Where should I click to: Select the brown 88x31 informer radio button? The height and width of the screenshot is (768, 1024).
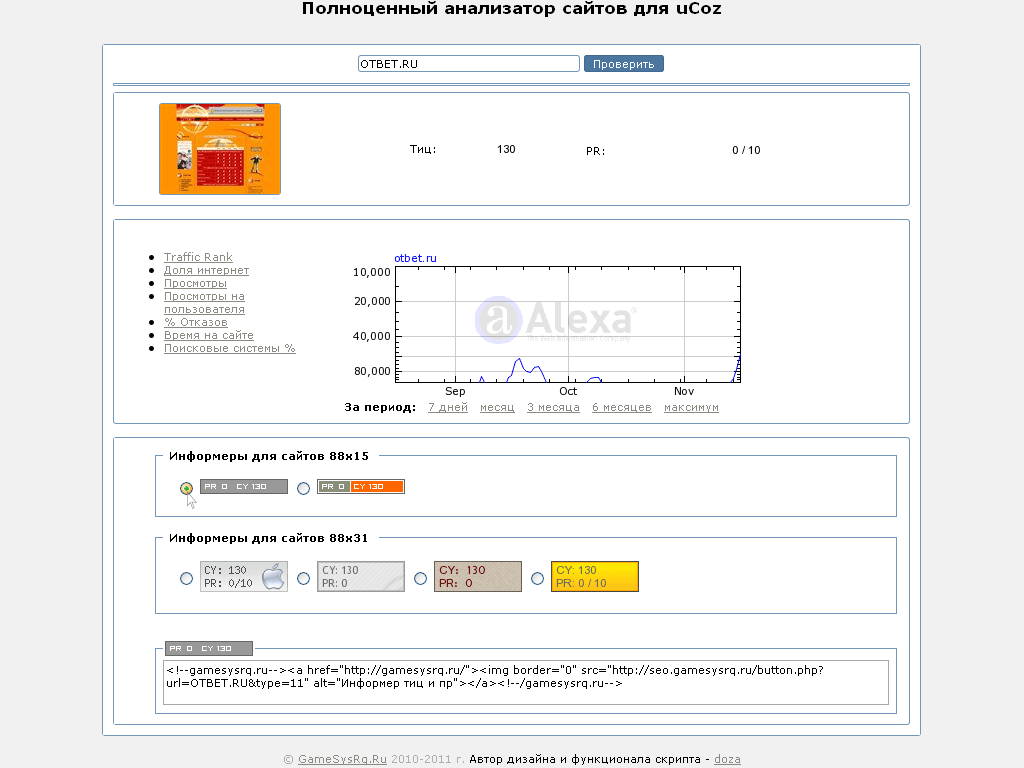pyautogui.click(x=420, y=578)
